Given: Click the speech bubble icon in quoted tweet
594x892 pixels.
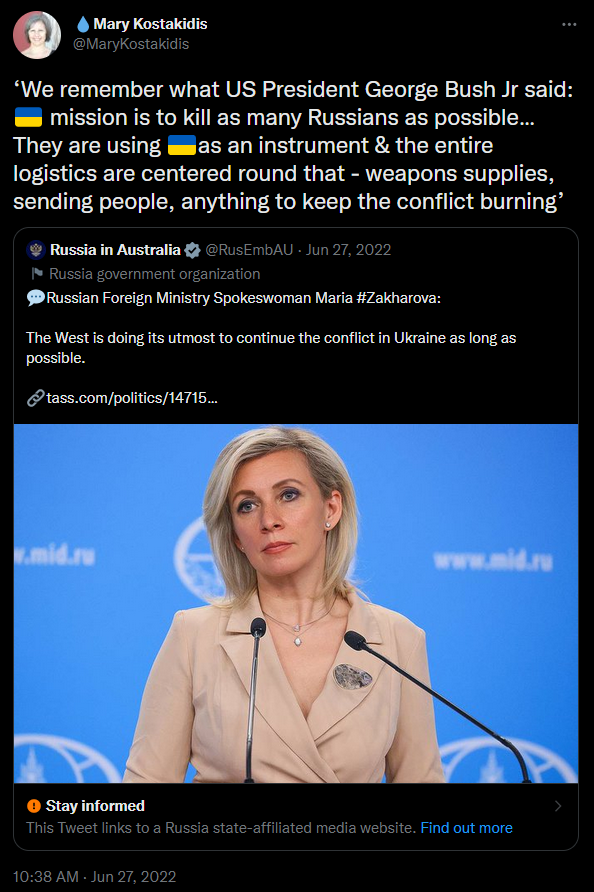Looking at the screenshot, I should coord(35,298).
